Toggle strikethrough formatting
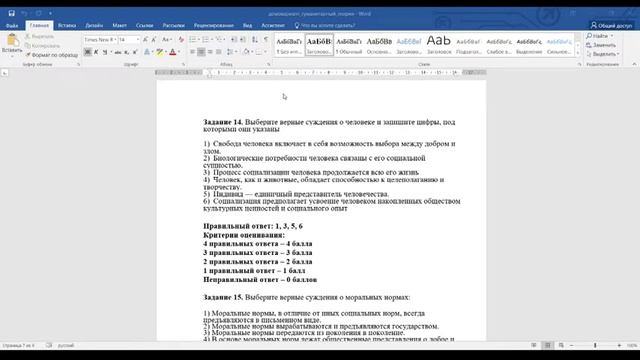640x360 pixels. [x=118, y=52]
